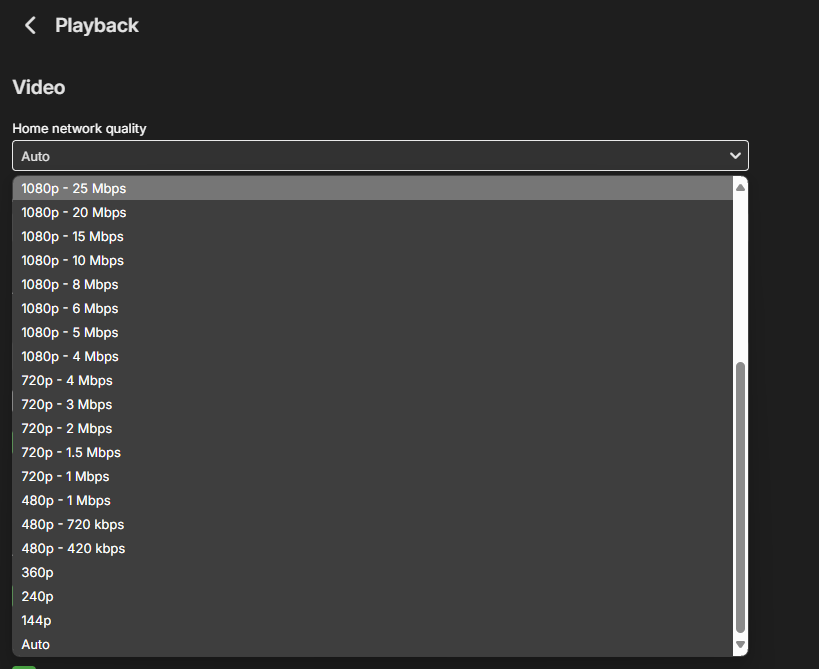Click the combo box showing Auto

380,156
